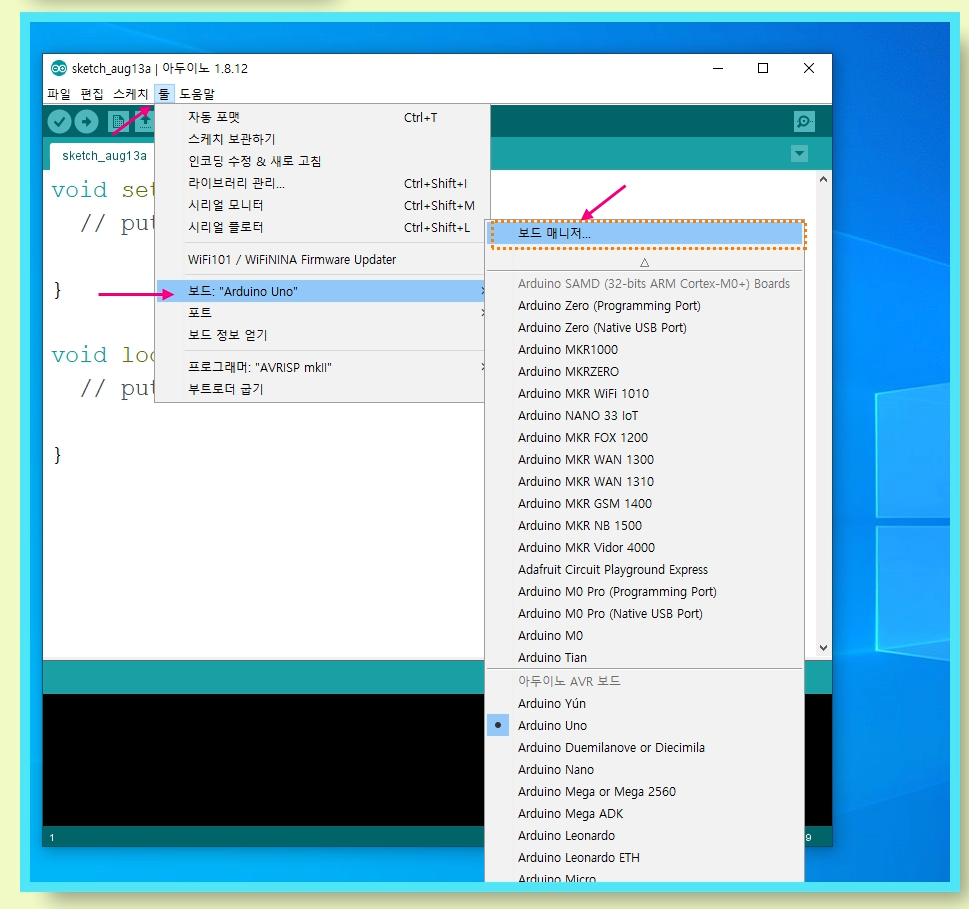Viewport: 969px width, 909px height.
Task: Select Arduino Tian board
Action: click(x=645, y=657)
